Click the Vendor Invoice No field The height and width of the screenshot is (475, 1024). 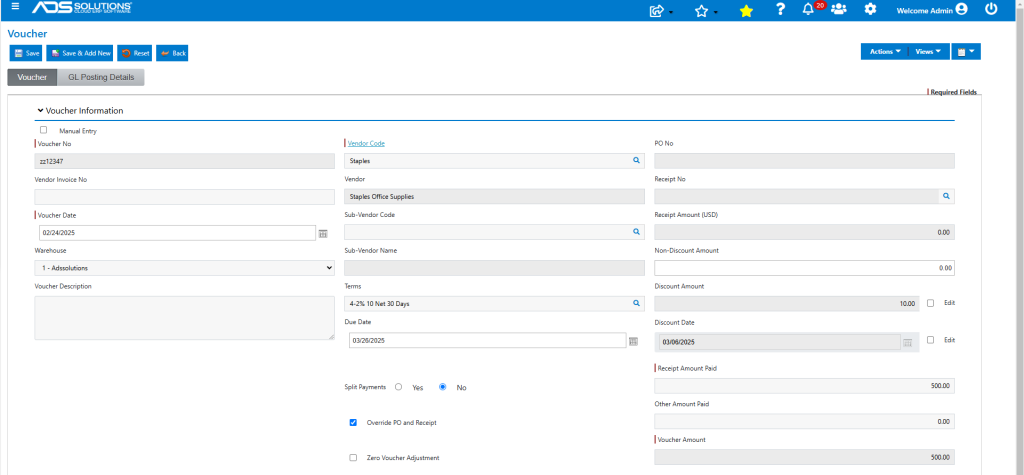[184, 197]
